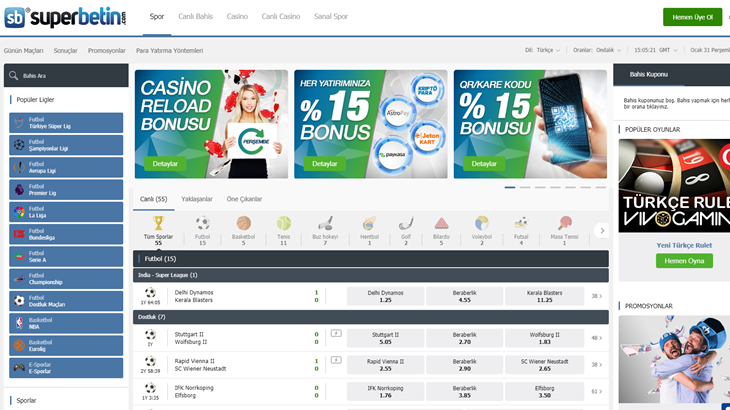The height and width of the screenshot is (410, 730).
Task: Open the Spor top tab
Action: (157, 17)
